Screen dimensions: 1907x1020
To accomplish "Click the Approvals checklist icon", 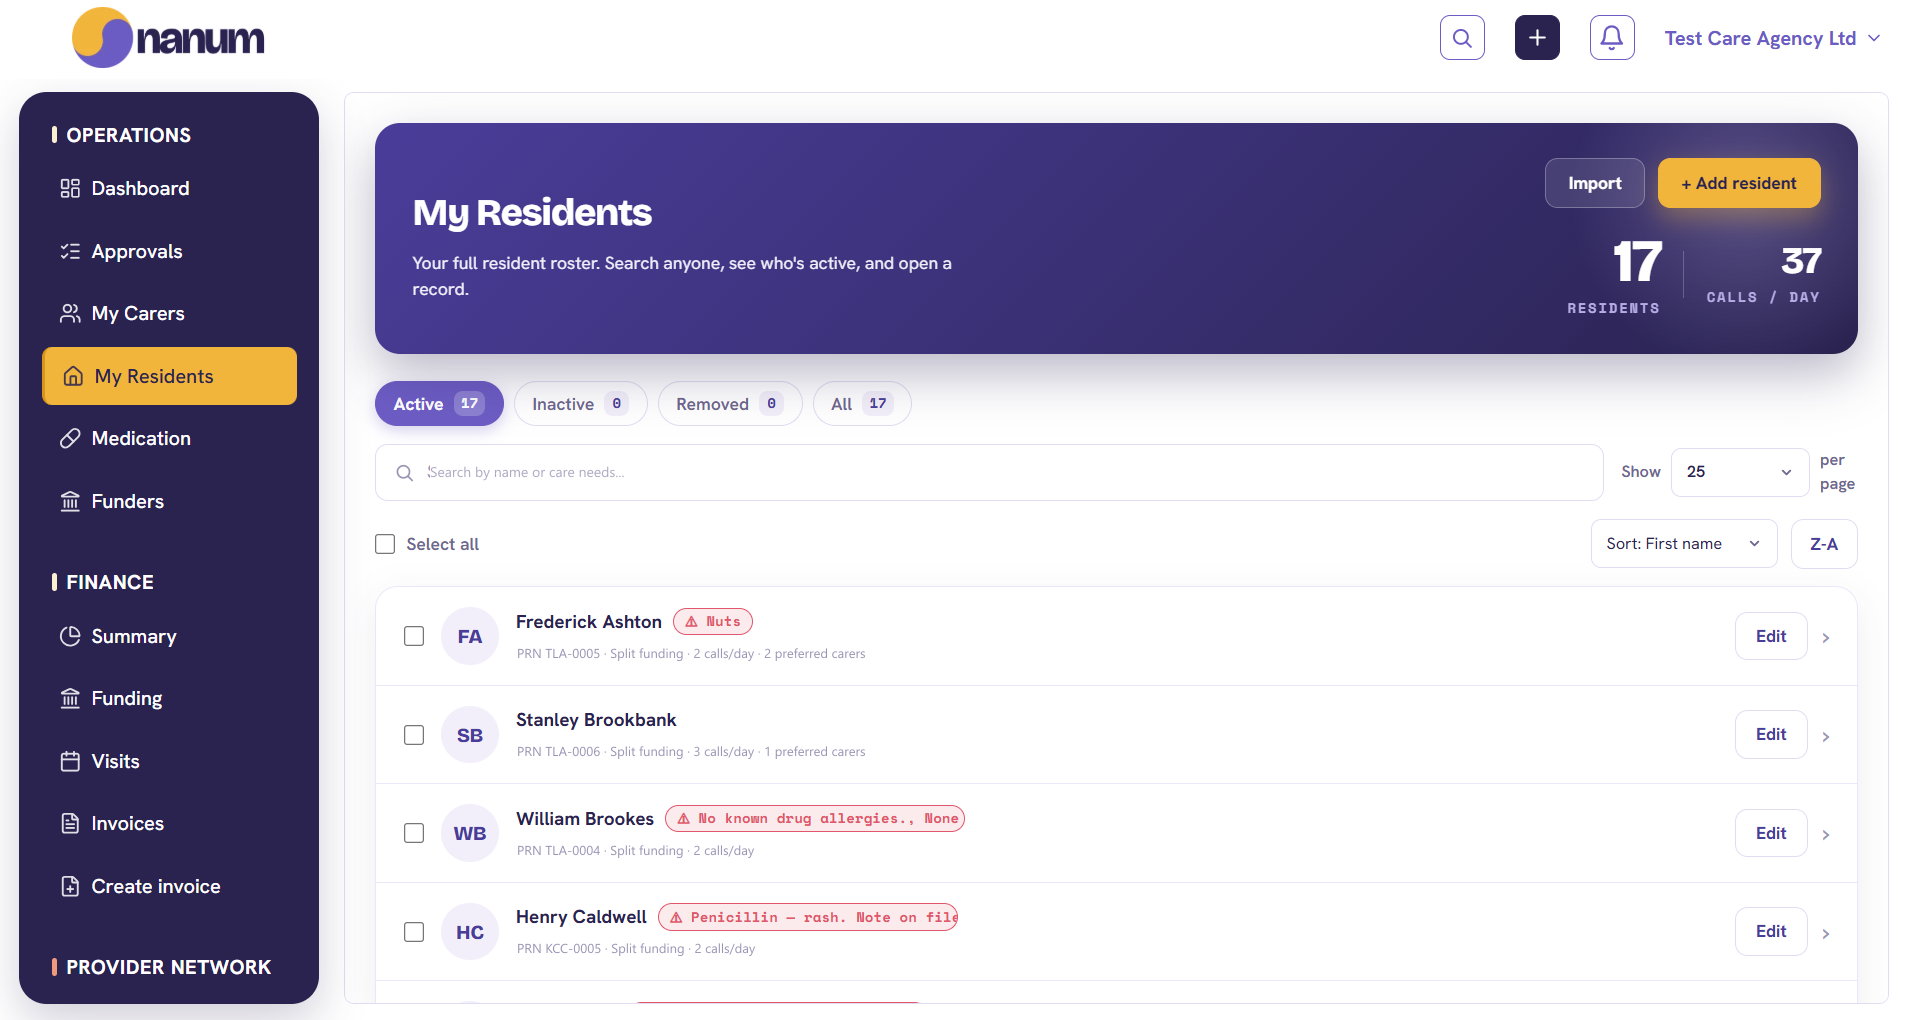I will pyautogui.click(x=70, y=251).
